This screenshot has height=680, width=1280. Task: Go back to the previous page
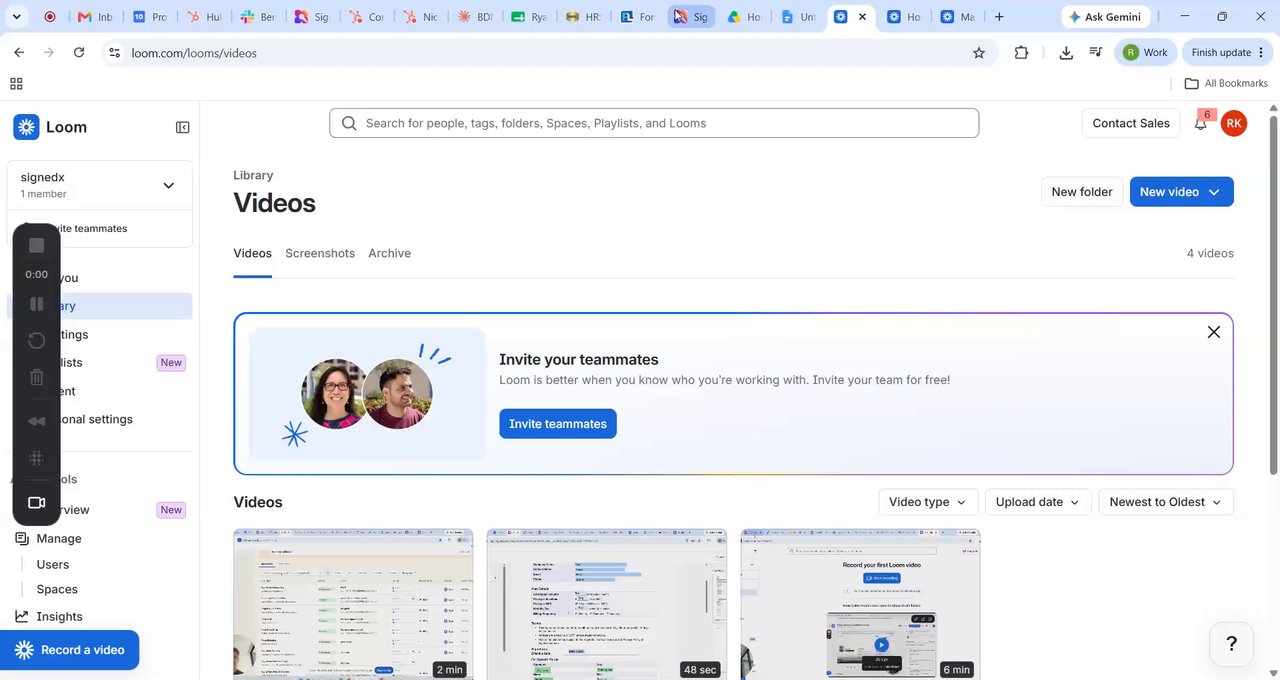point(19,53)
